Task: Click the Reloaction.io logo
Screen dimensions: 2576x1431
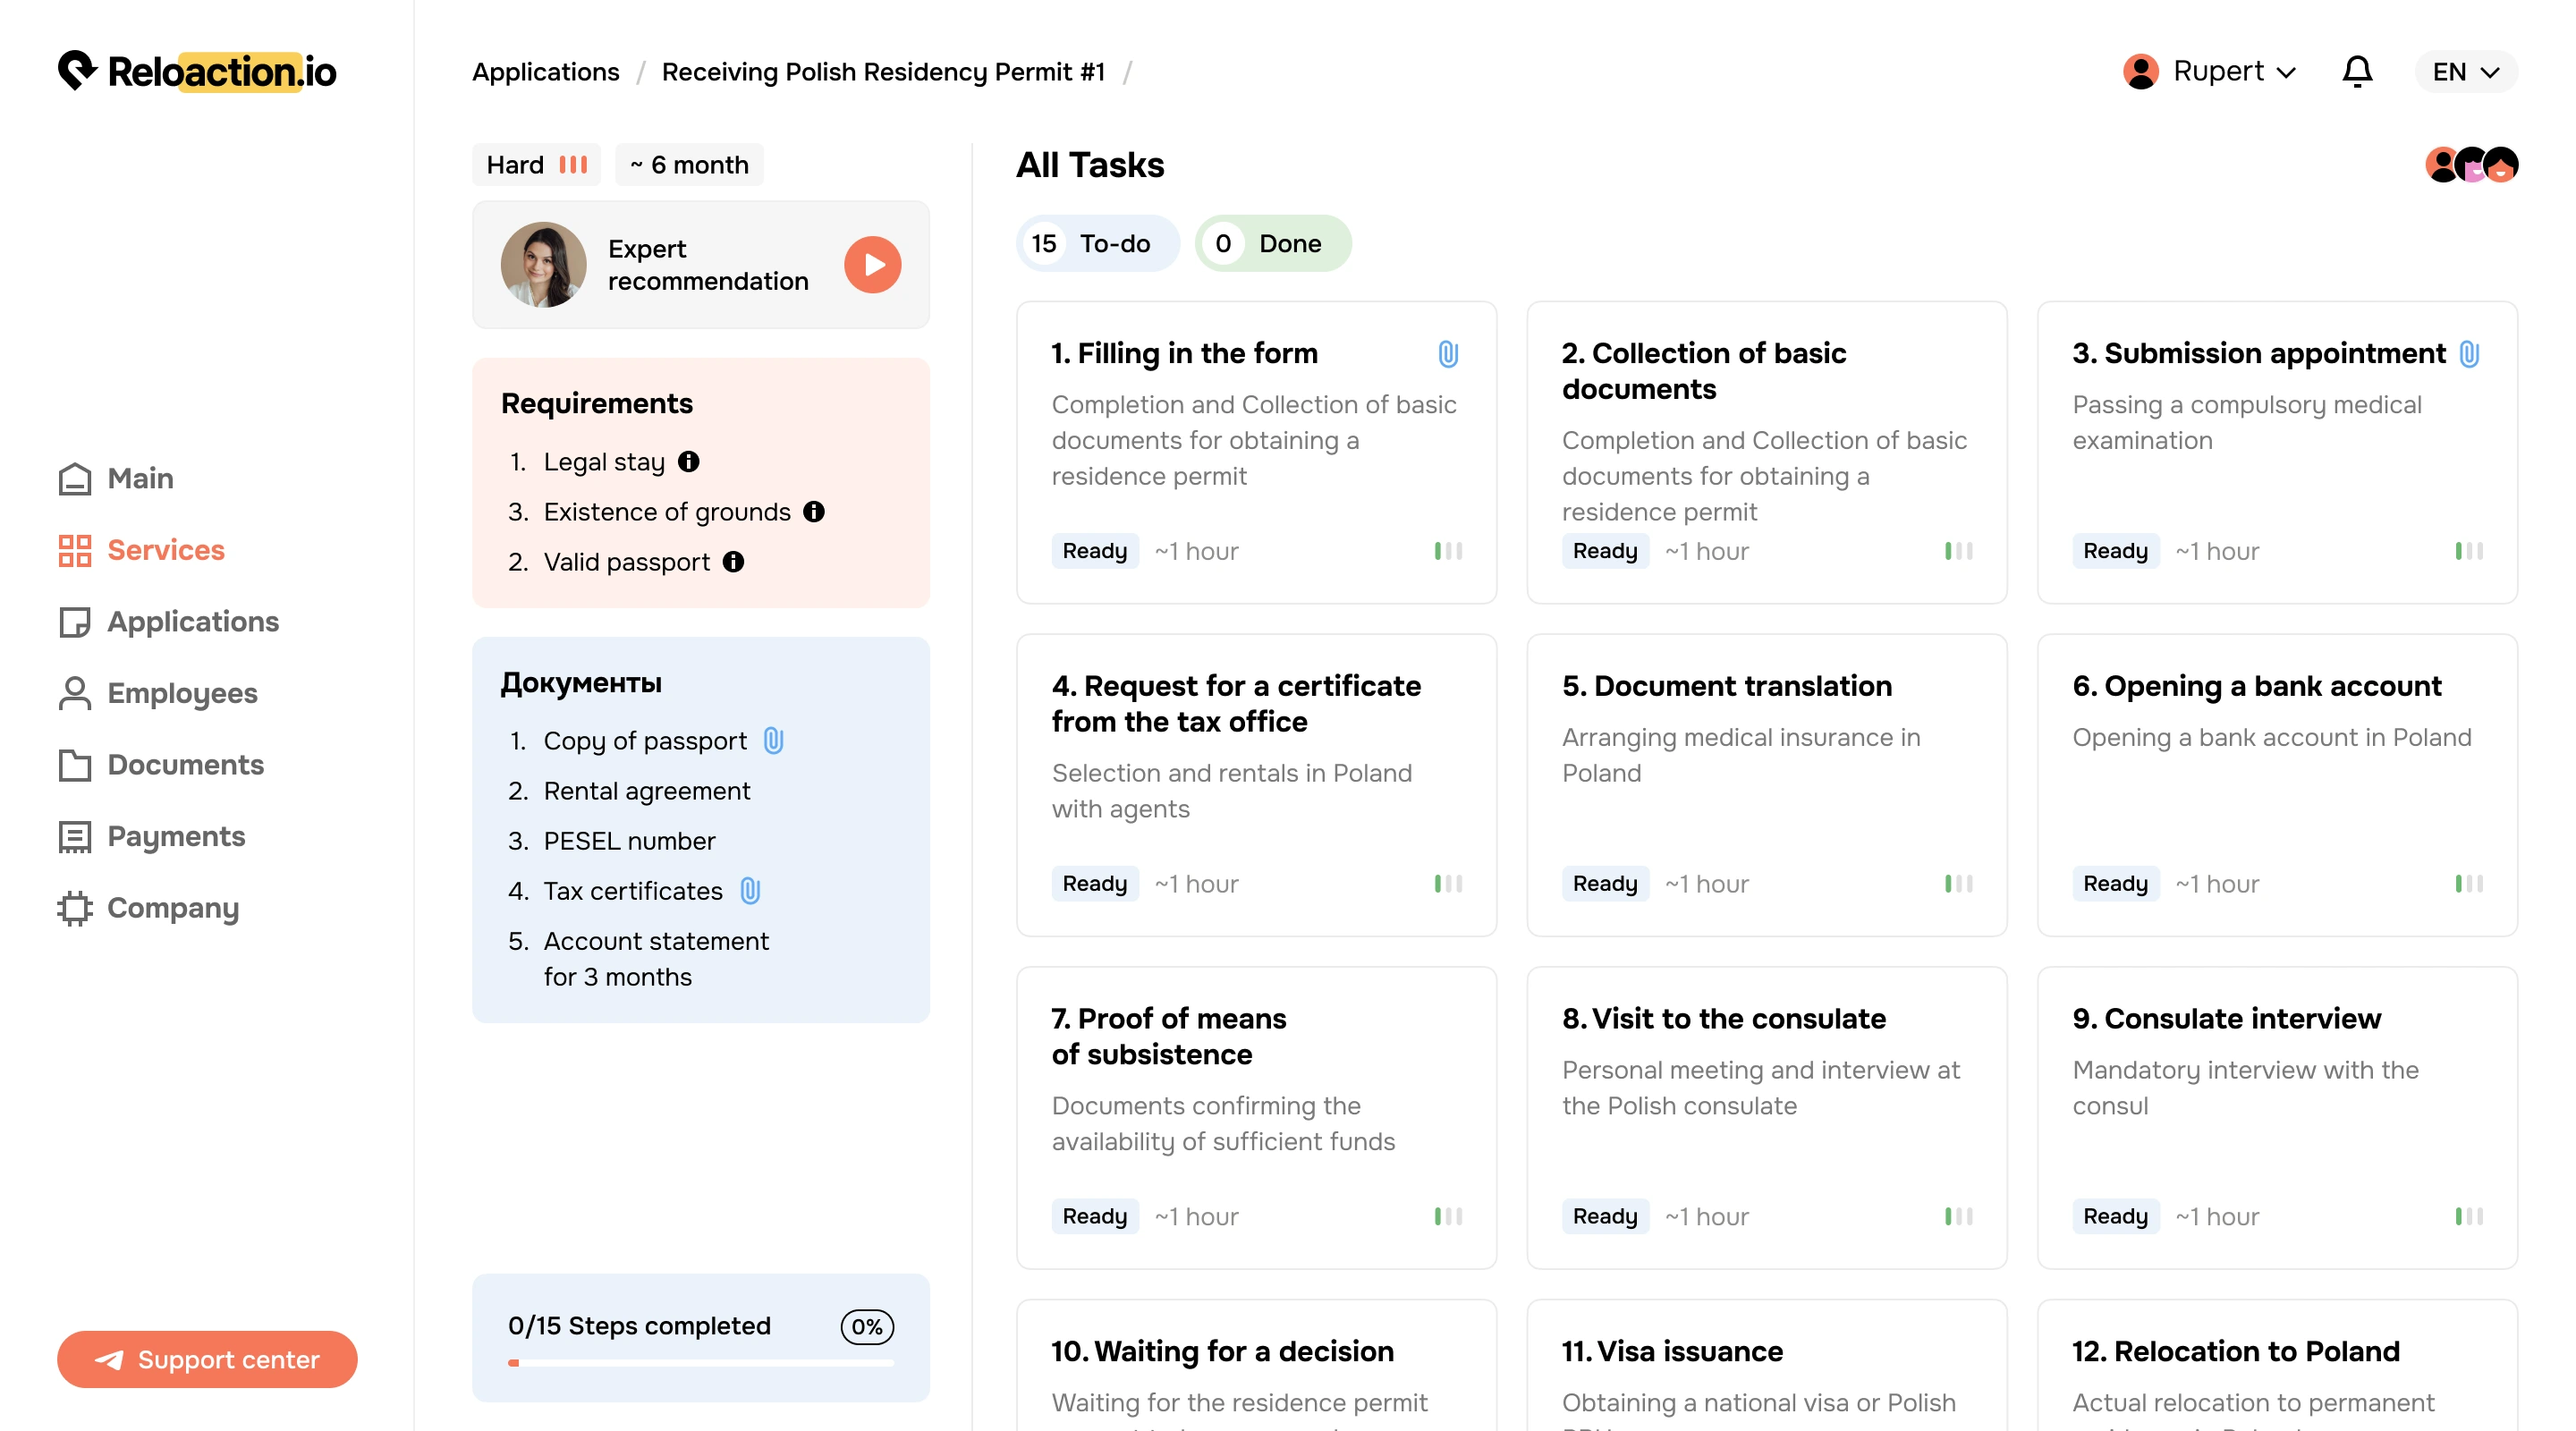Action: click(197, 71)
